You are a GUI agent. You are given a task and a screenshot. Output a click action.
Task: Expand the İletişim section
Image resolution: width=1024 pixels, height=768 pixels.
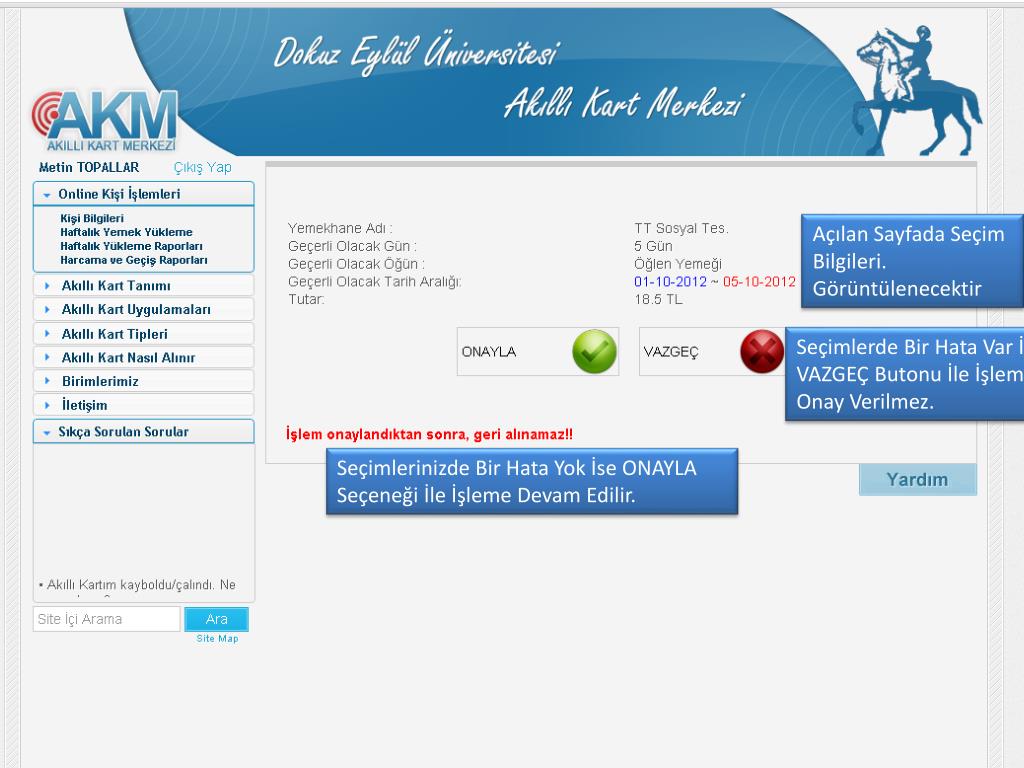point(143,405)
